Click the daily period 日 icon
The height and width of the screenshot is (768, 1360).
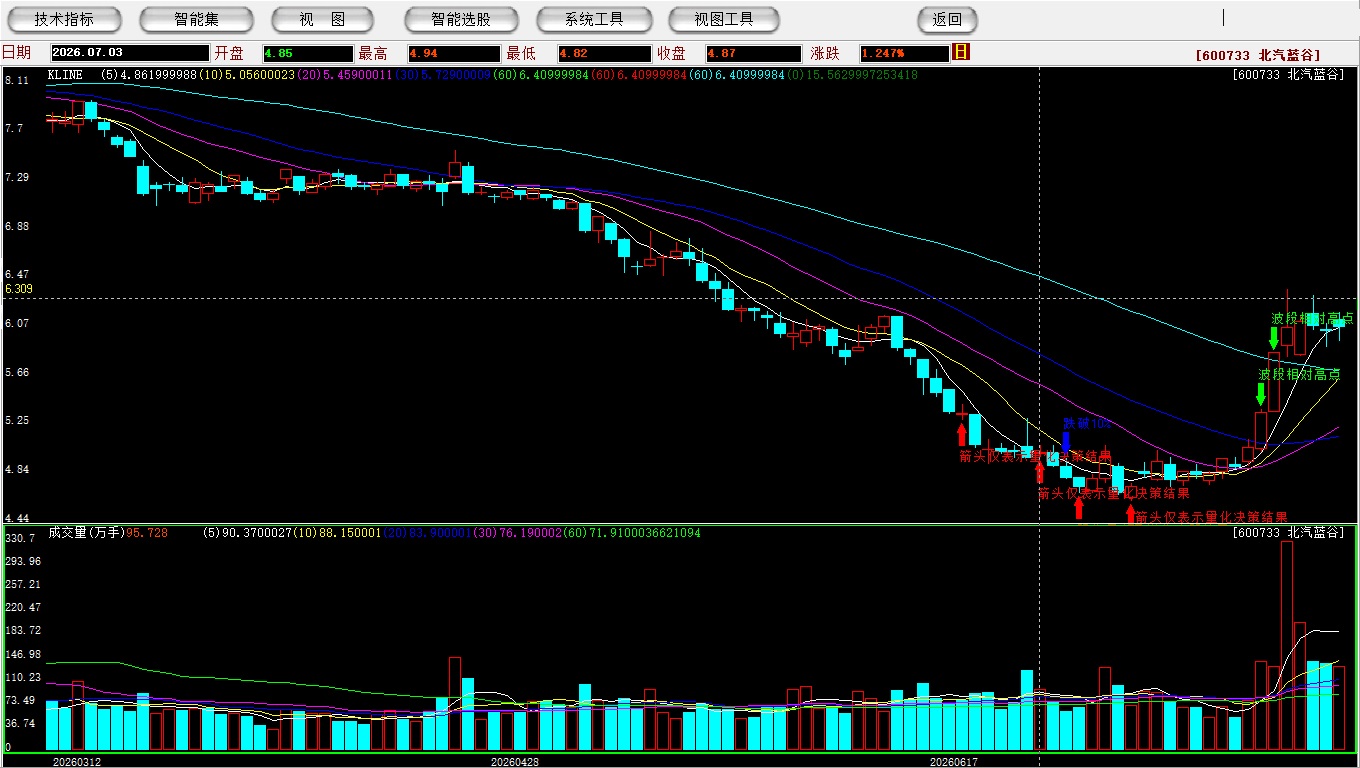[x=961, y=52]
